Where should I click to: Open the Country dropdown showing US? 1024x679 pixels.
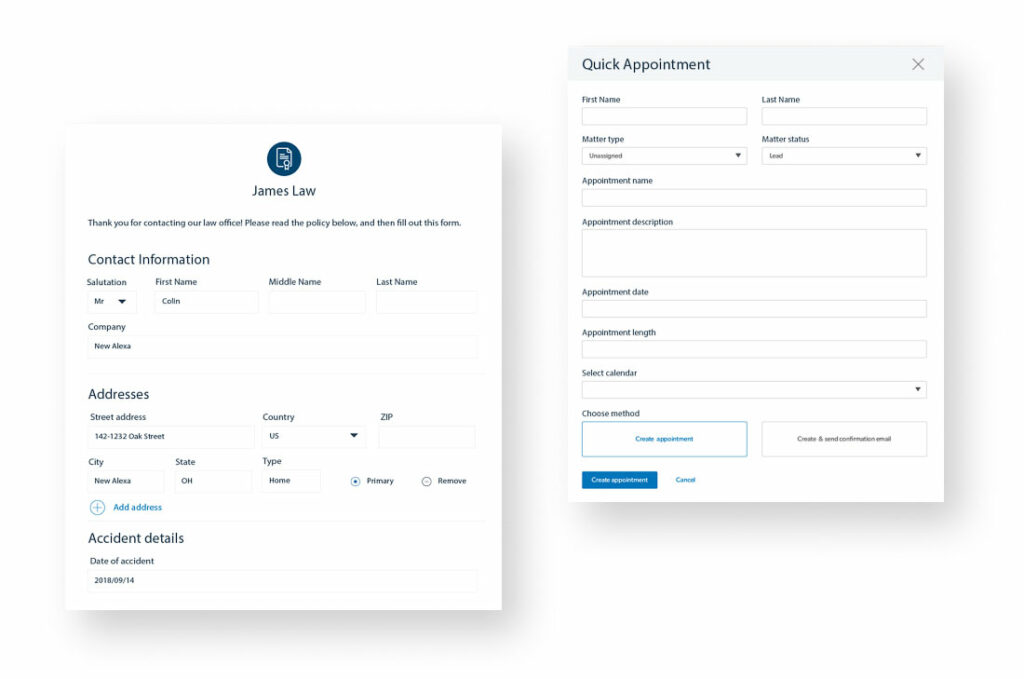pyautogui.click(x=314, y=436)
